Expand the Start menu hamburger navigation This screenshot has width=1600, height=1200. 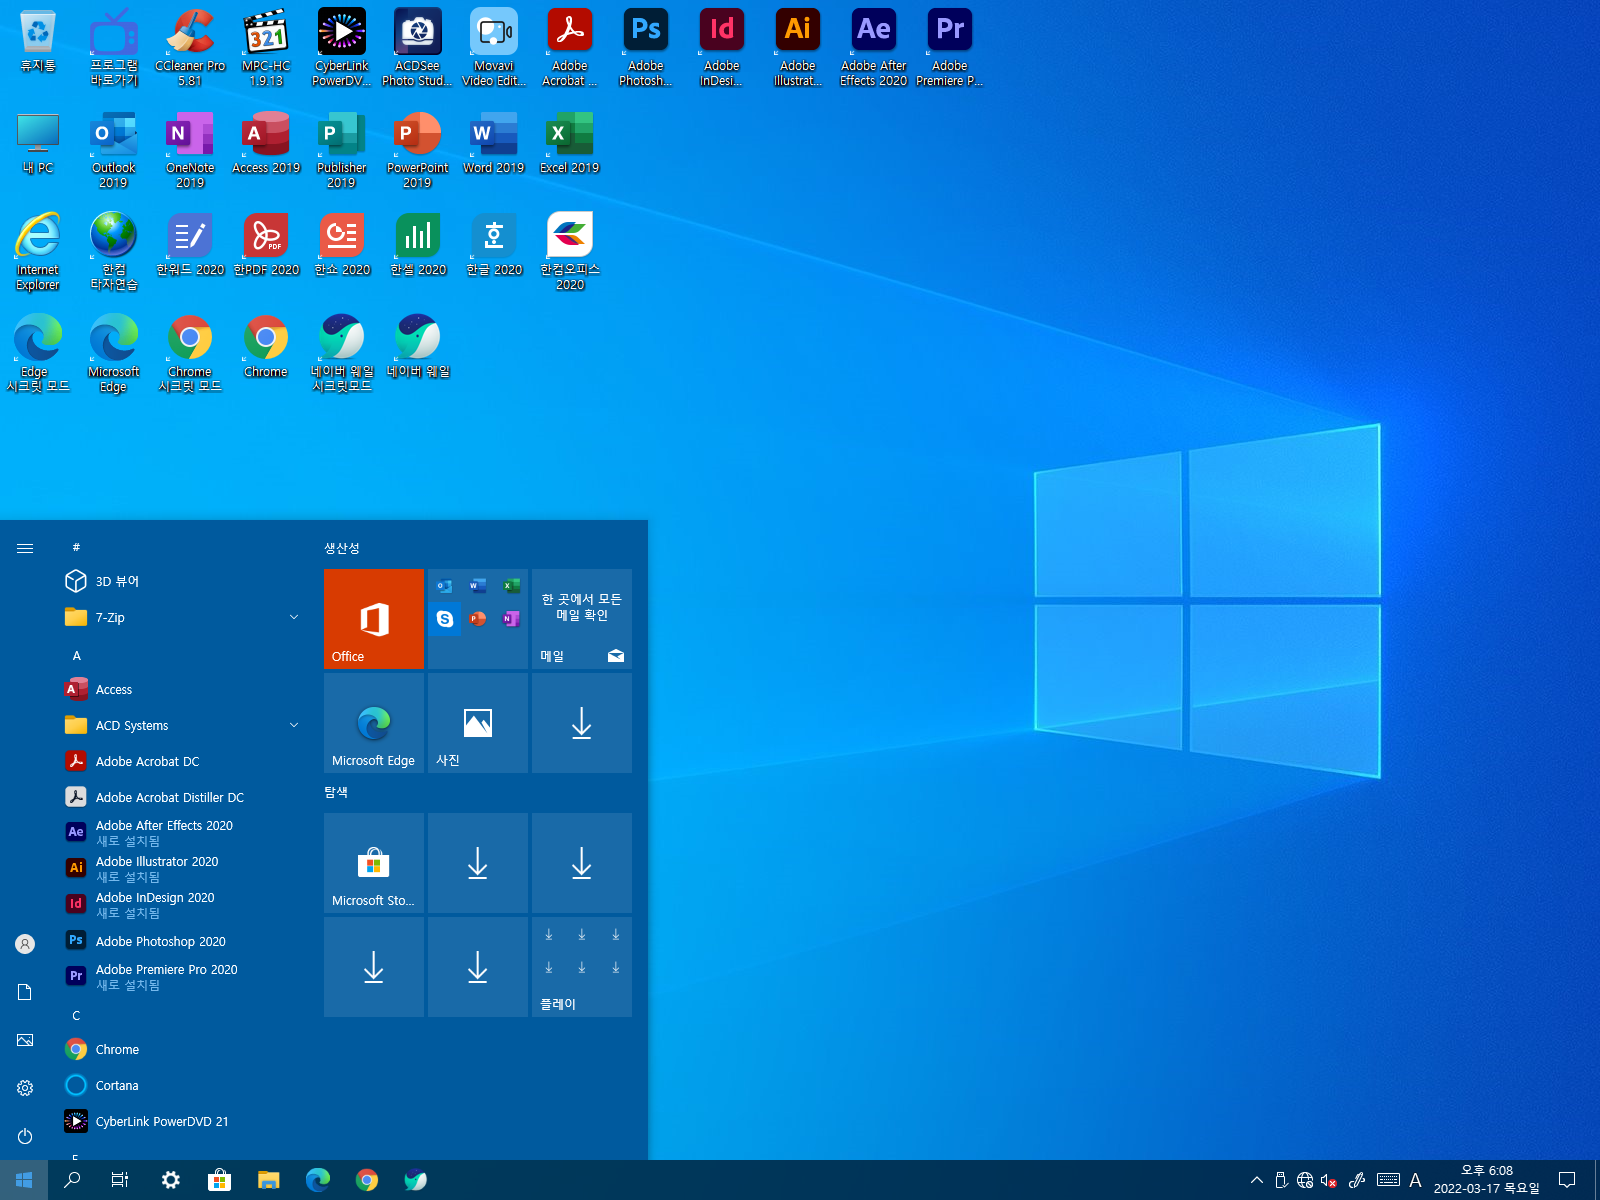tap(25, 548)
